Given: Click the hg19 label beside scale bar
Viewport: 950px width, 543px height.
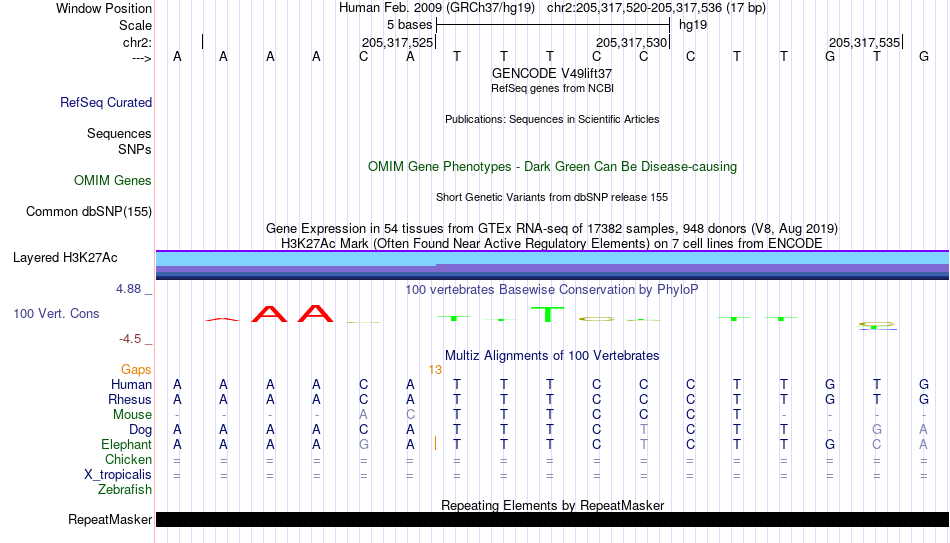Looking at the screenshot, I should 693,25.
